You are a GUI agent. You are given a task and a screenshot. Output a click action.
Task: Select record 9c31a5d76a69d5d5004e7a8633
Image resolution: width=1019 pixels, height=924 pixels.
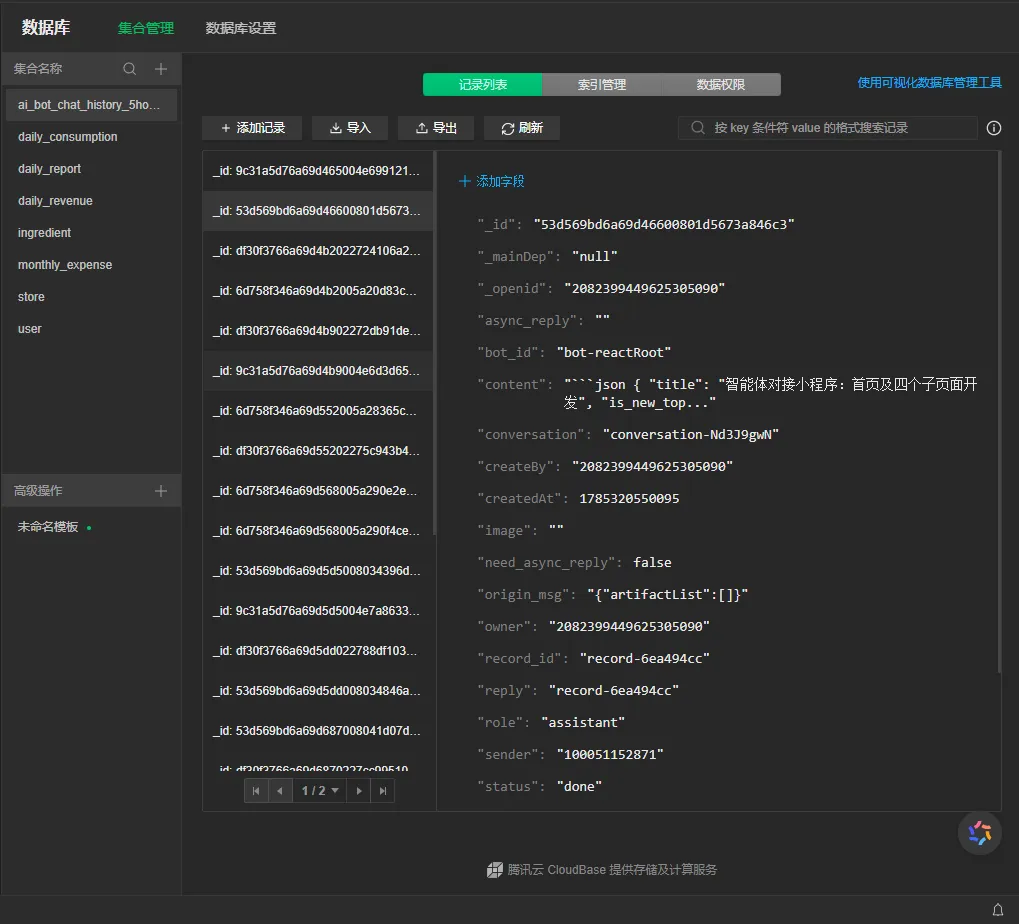point(317,611)
